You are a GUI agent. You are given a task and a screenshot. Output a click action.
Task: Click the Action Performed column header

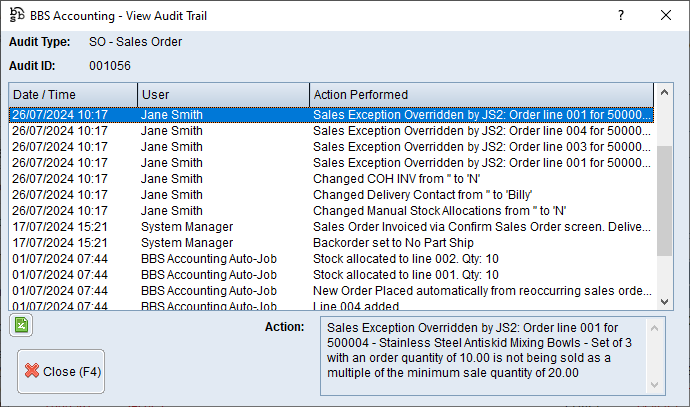482,94
